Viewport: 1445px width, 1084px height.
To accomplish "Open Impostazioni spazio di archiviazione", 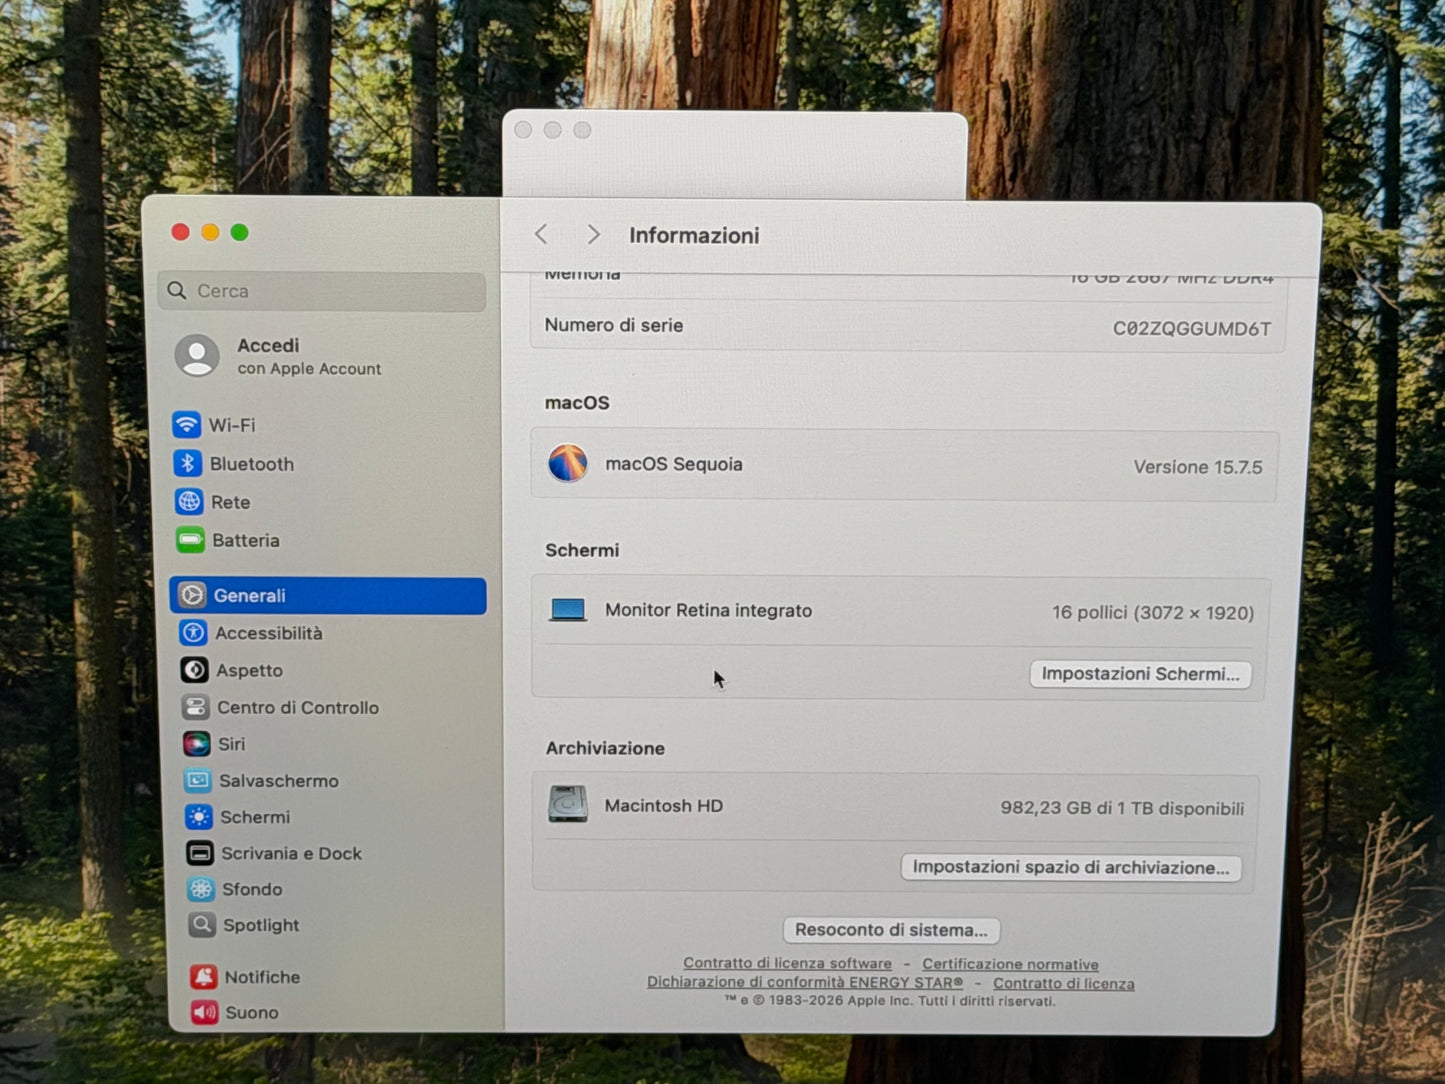I will (1071, 867).
